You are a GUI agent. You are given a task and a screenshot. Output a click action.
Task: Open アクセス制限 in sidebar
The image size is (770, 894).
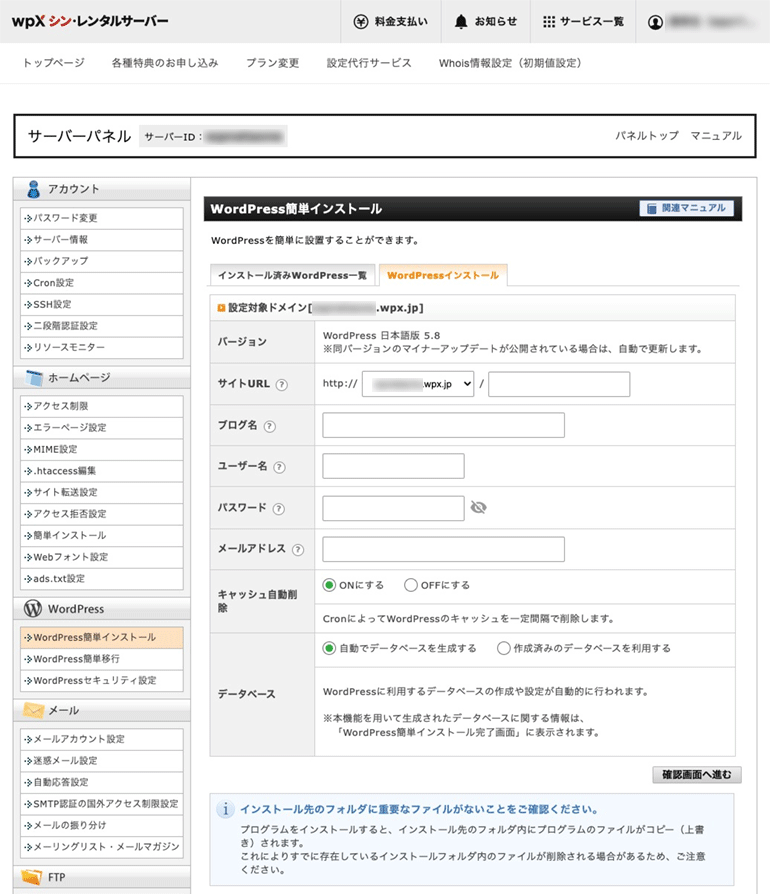(102, 406)
